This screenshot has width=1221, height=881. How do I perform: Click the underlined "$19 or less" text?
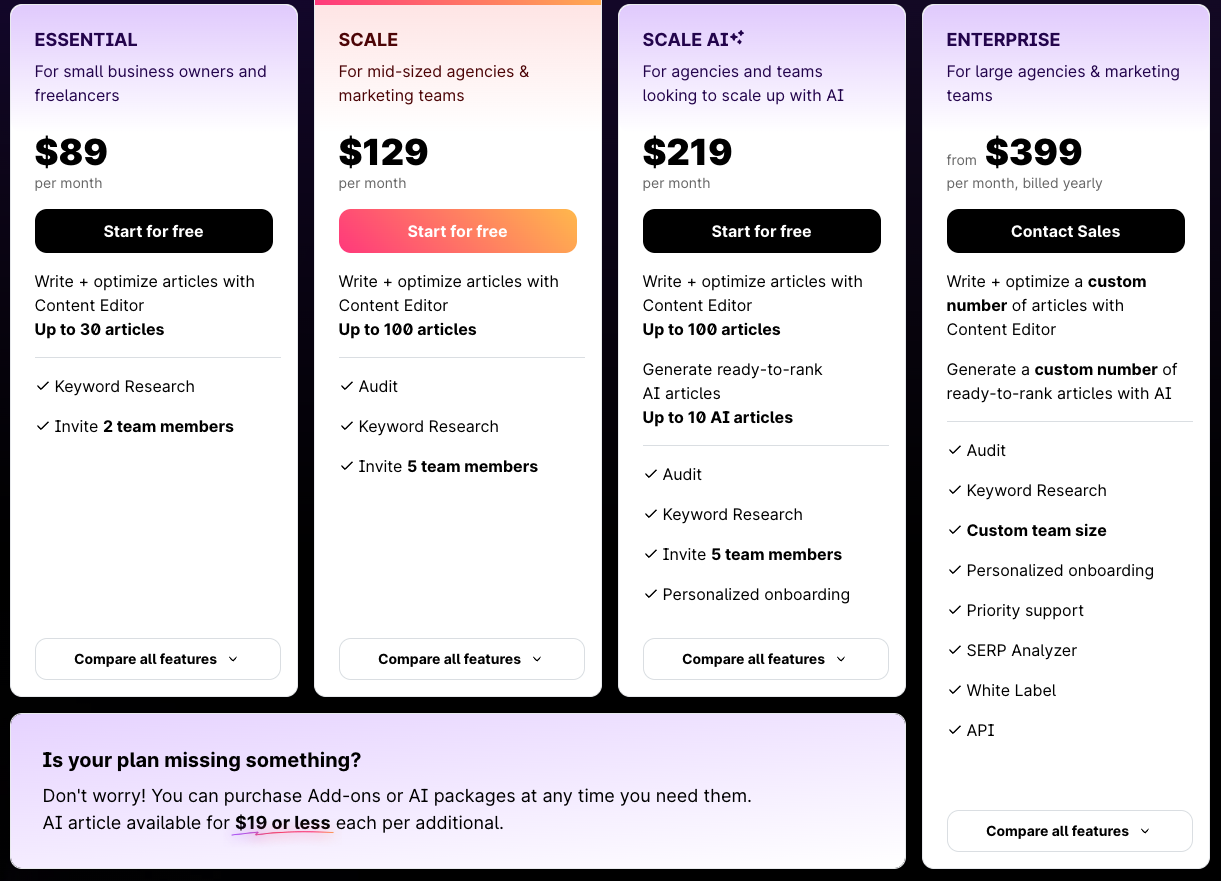coord(282,823)
